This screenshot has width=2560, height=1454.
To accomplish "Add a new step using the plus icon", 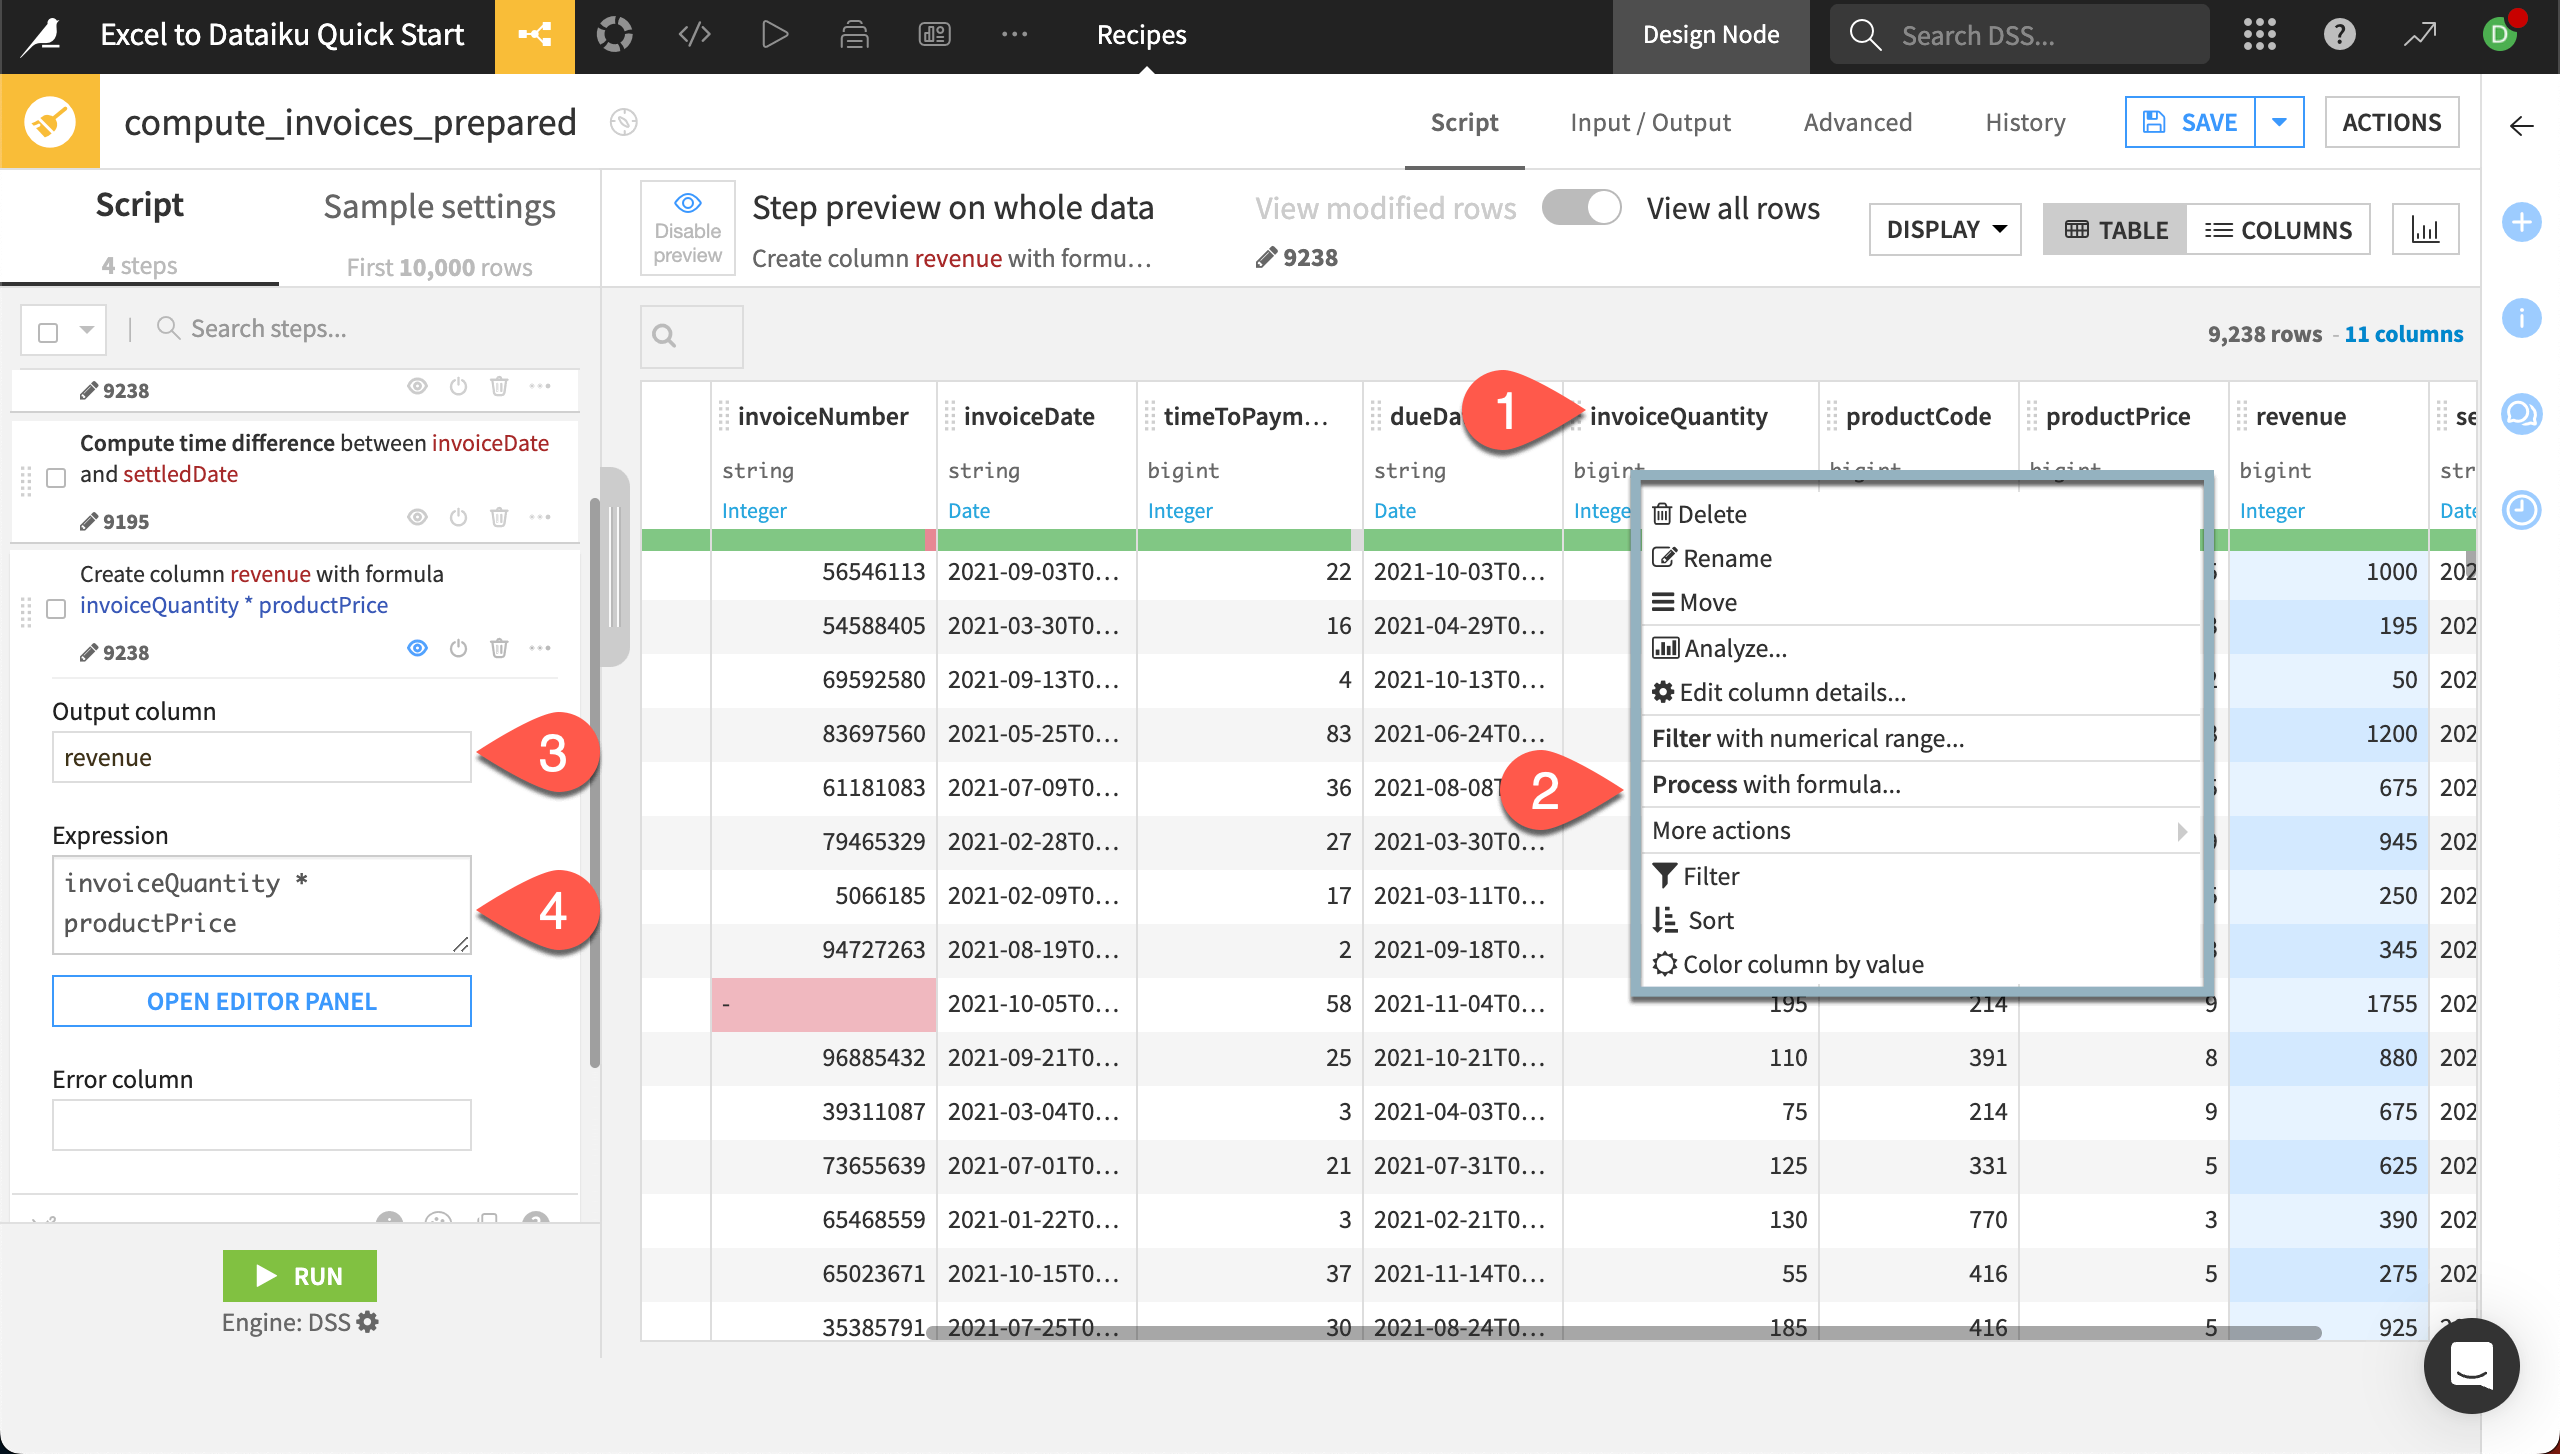I will pyautogui.click(x=2521, y=222).
